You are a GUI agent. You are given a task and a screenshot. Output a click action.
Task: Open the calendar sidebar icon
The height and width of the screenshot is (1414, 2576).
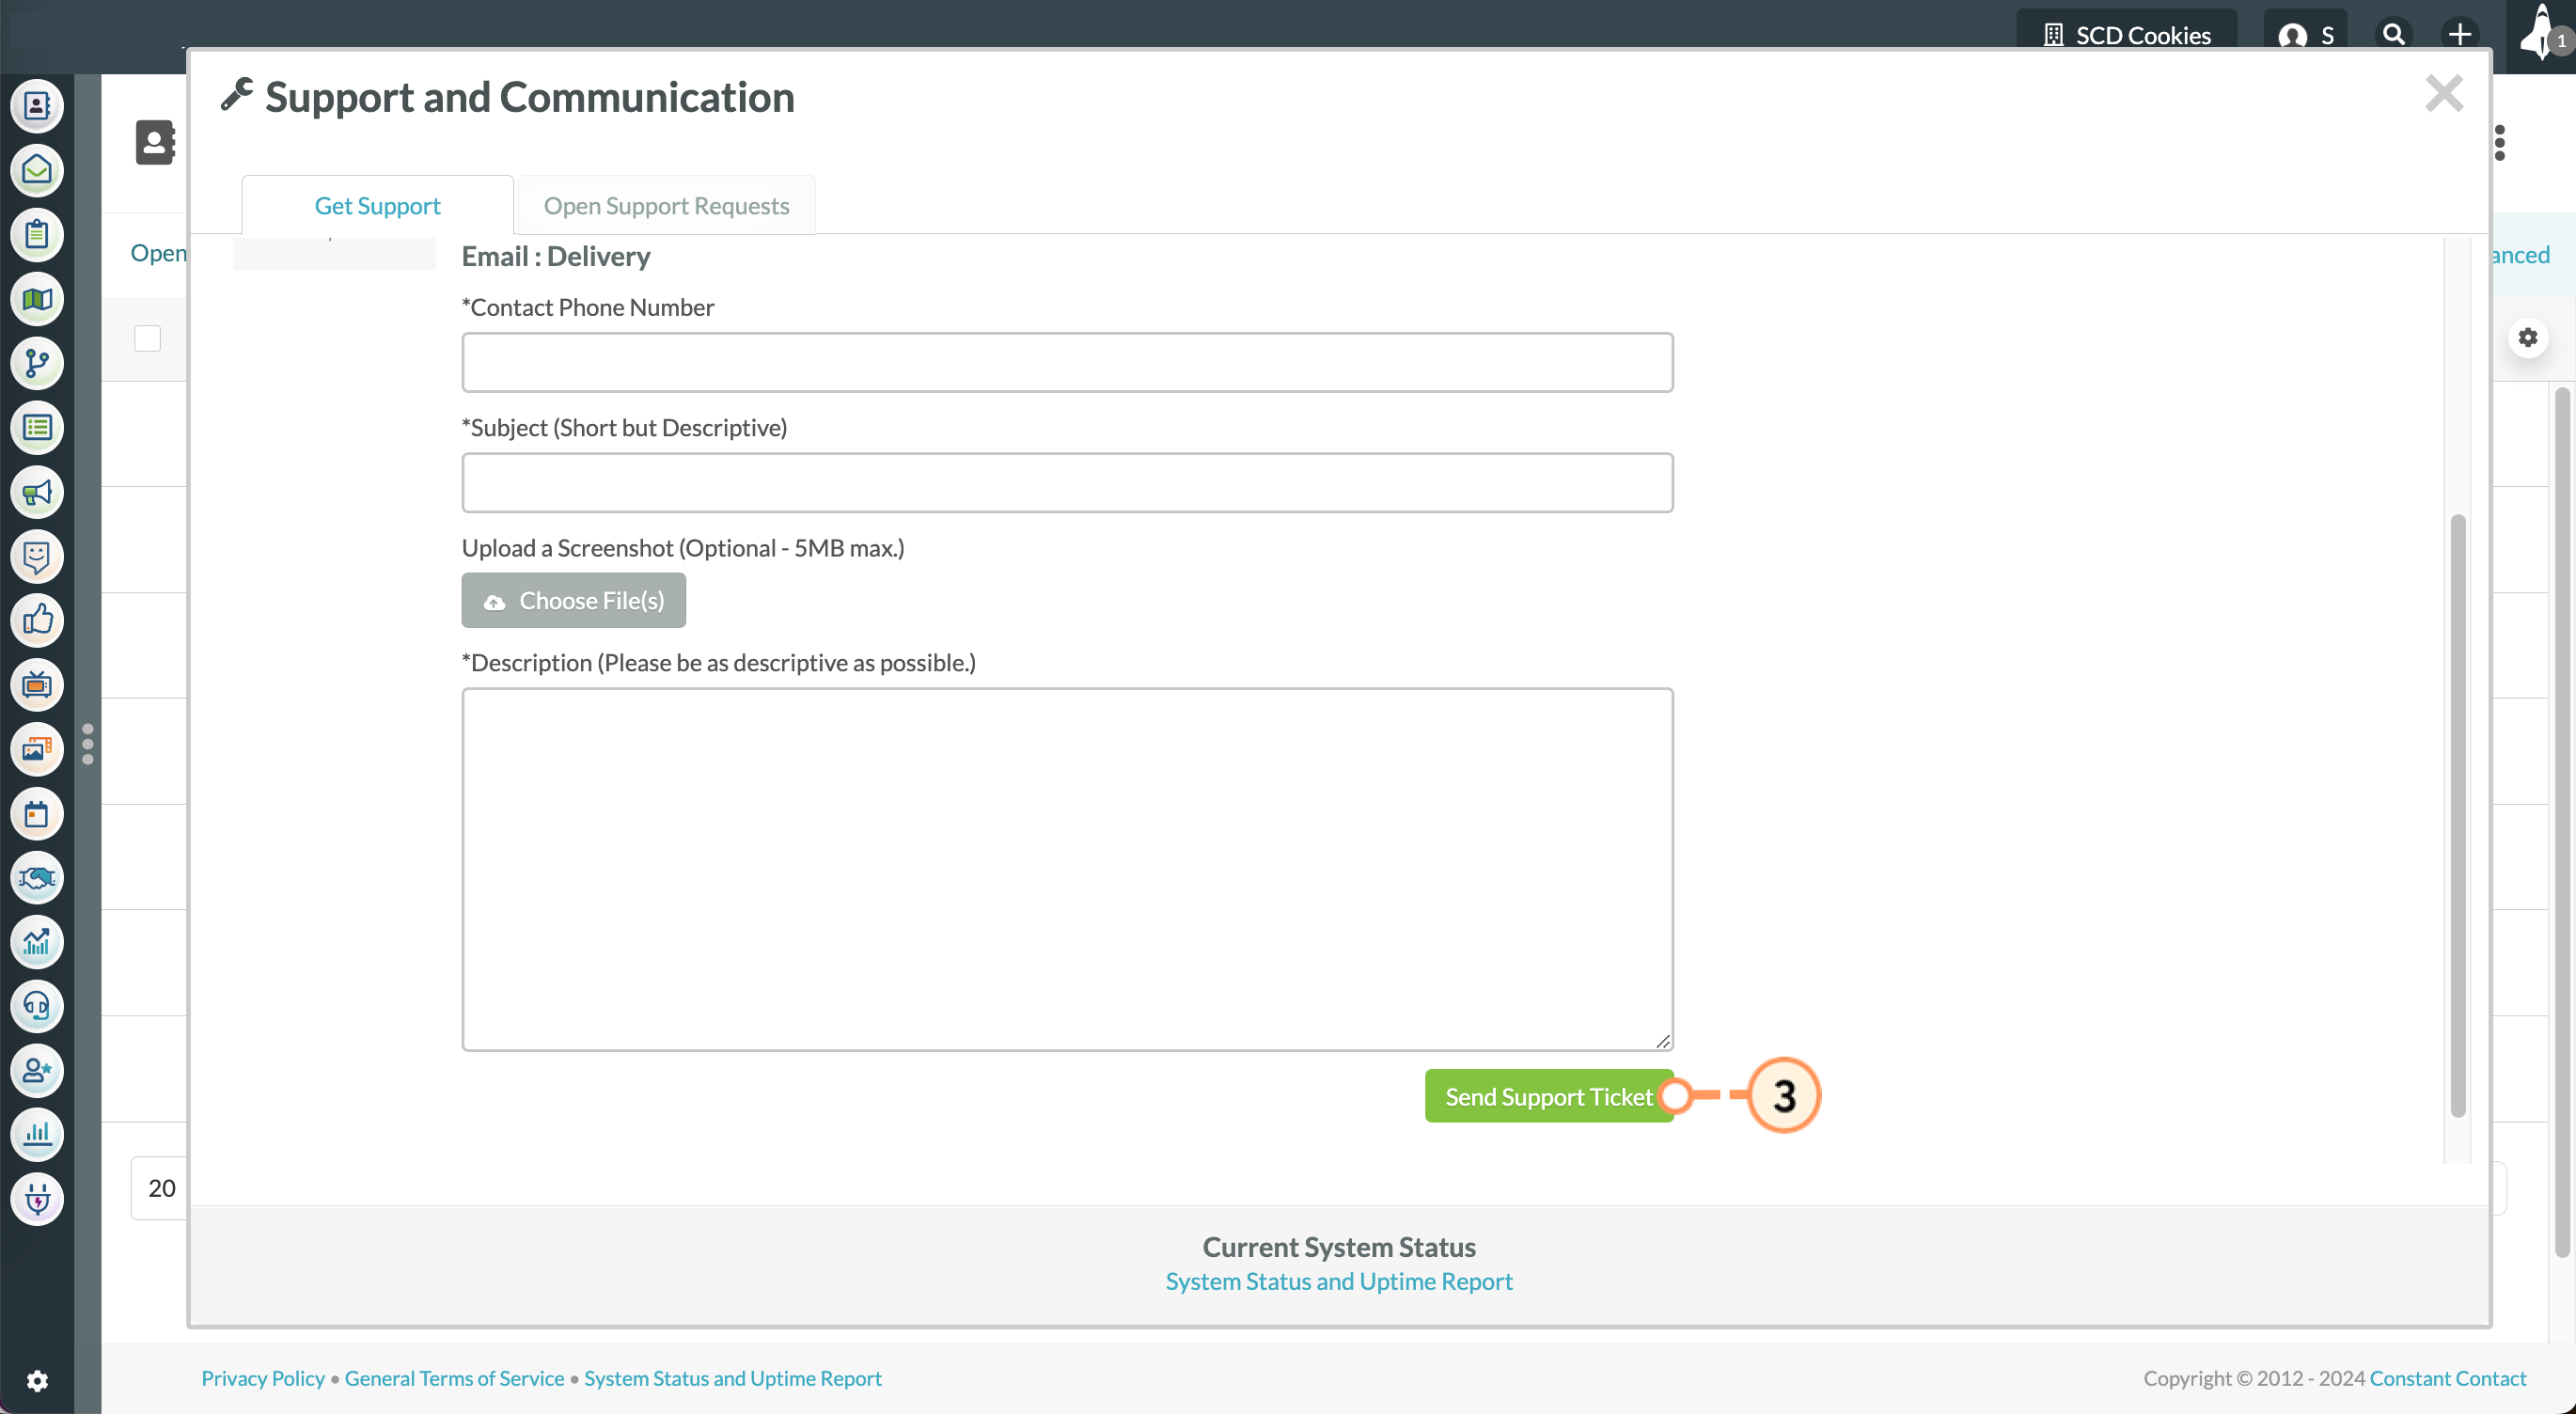tap(37, 814)
